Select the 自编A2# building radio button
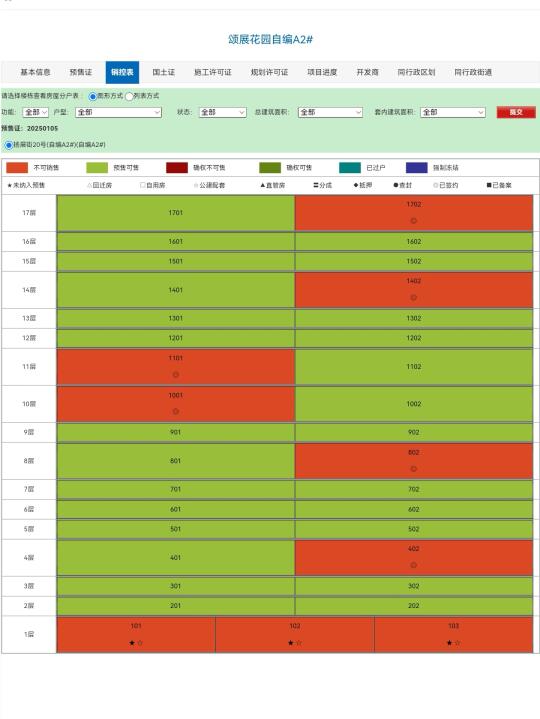This screenshot has height=719, width=540. point(9,145)
